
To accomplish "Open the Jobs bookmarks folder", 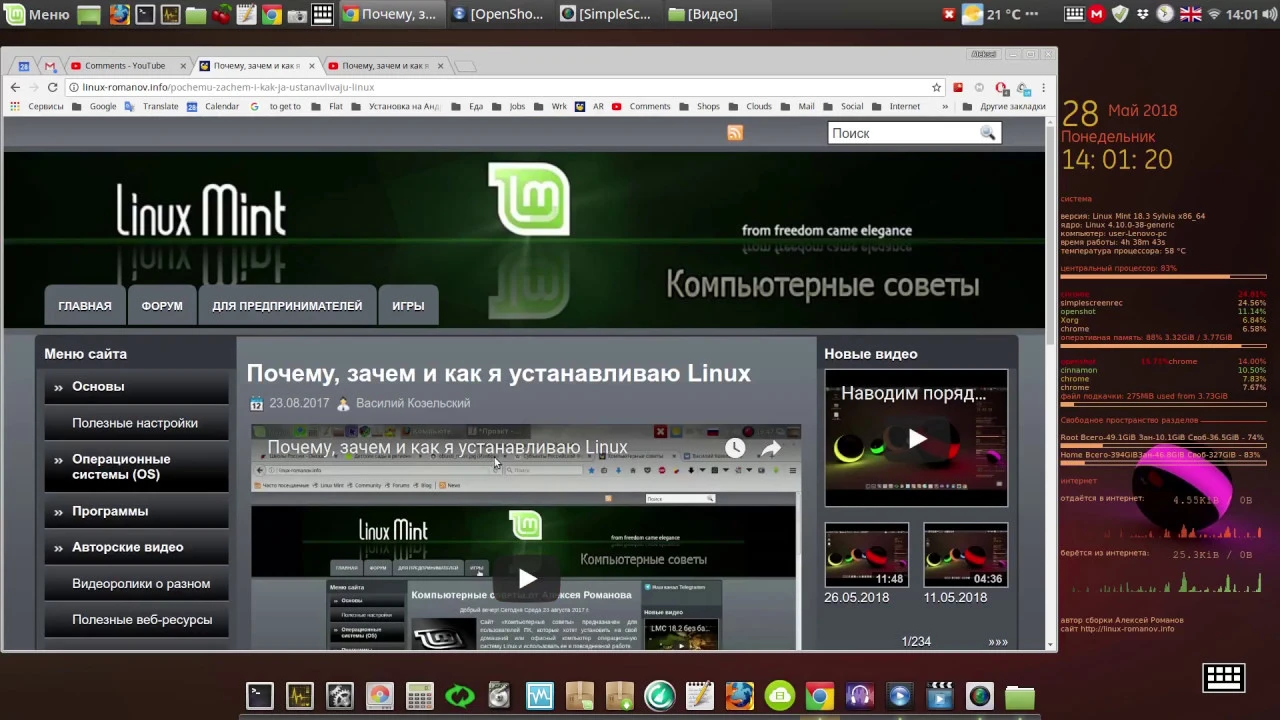I will point(509,106).
